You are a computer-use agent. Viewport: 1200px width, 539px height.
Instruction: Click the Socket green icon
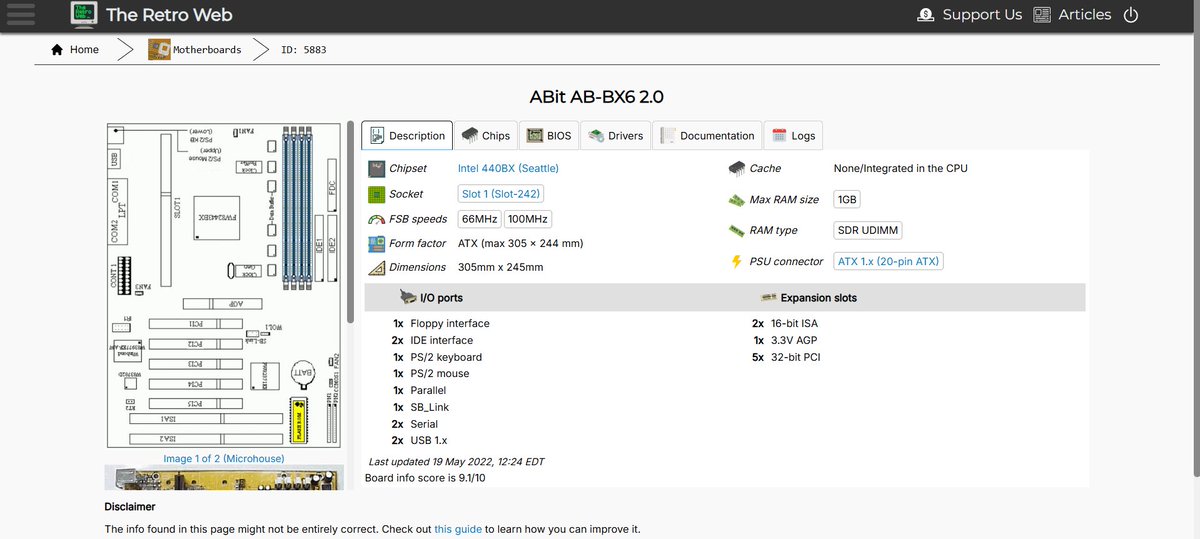point(376,194)
